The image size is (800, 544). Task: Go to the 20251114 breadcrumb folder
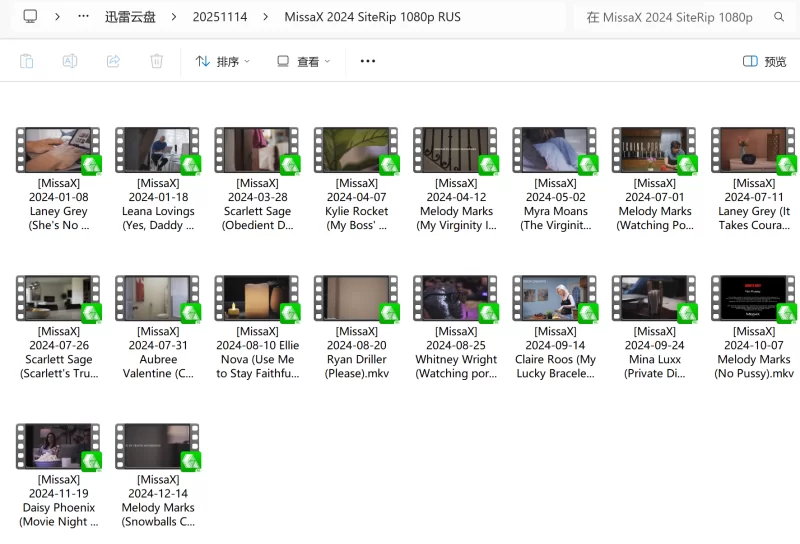point(220,17)
